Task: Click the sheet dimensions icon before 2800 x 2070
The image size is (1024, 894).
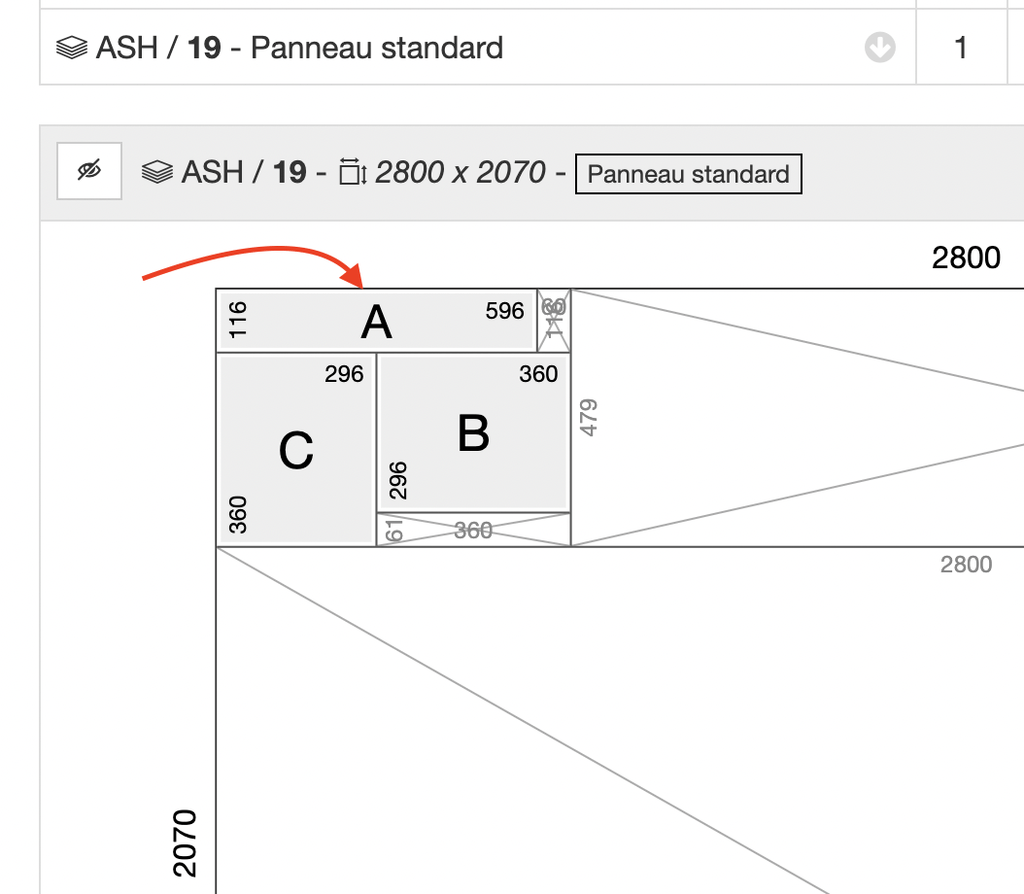Action: (x=353, y=172)
